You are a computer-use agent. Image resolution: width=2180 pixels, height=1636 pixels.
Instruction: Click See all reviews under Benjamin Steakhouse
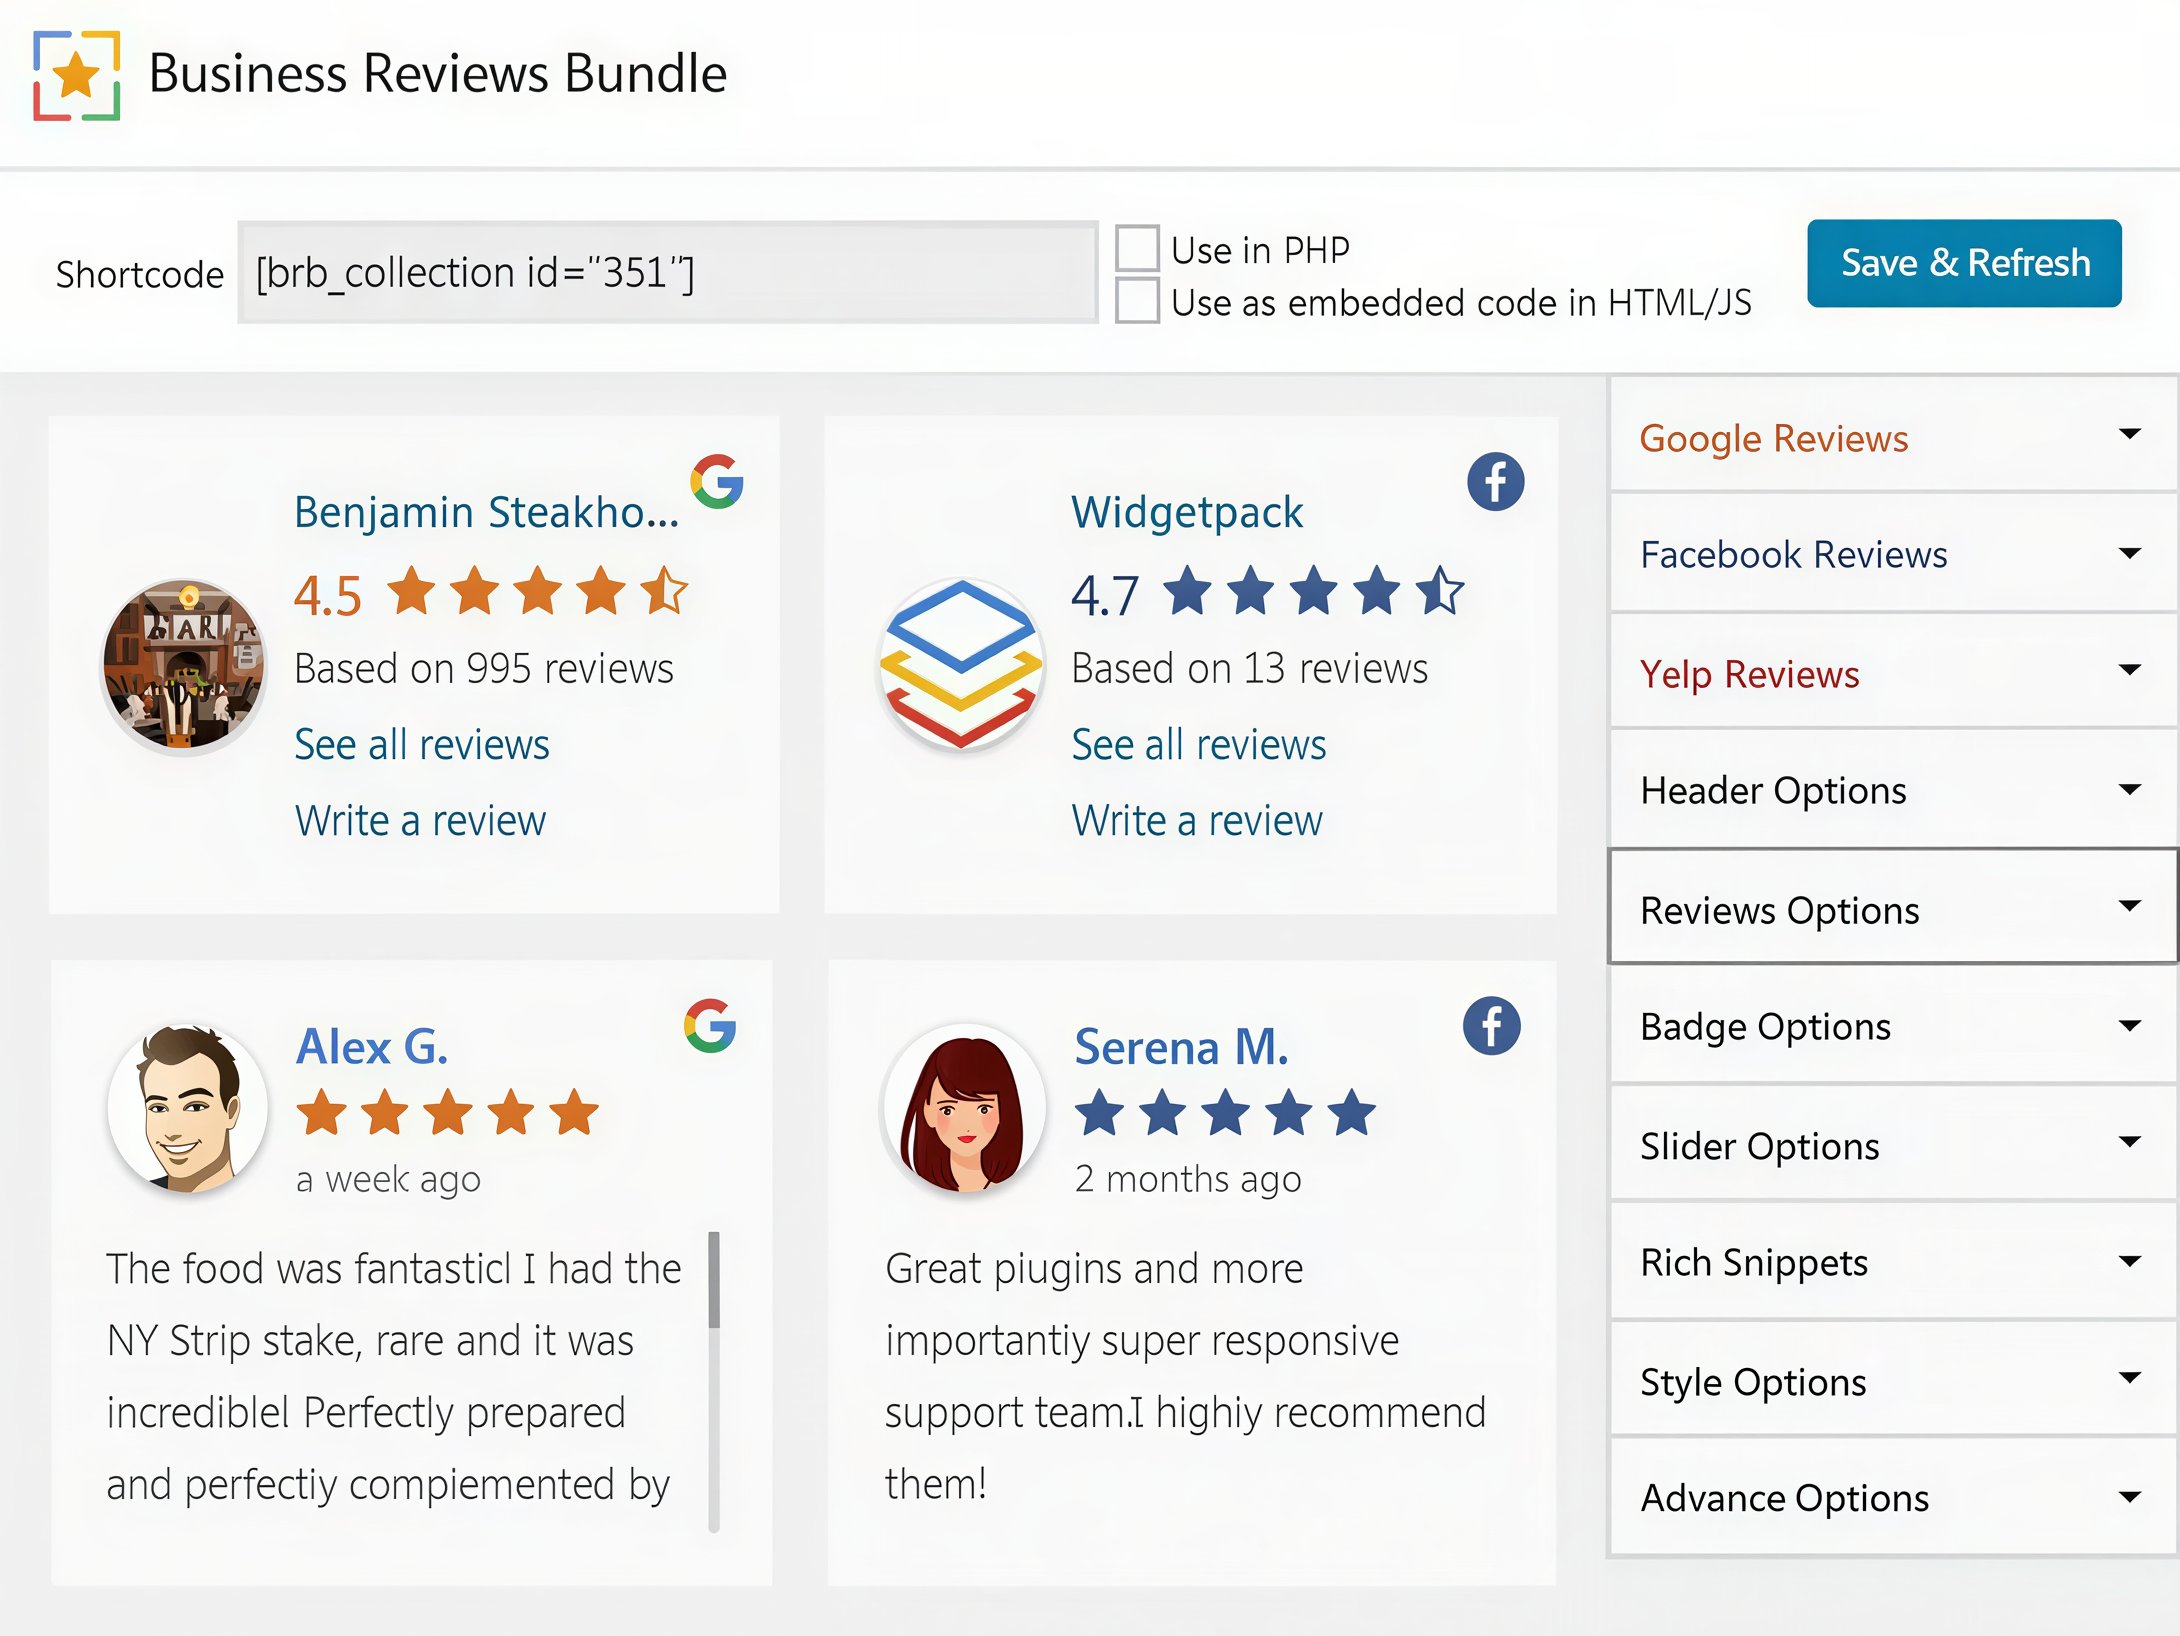pyautogui.click(x=421, y=745)
